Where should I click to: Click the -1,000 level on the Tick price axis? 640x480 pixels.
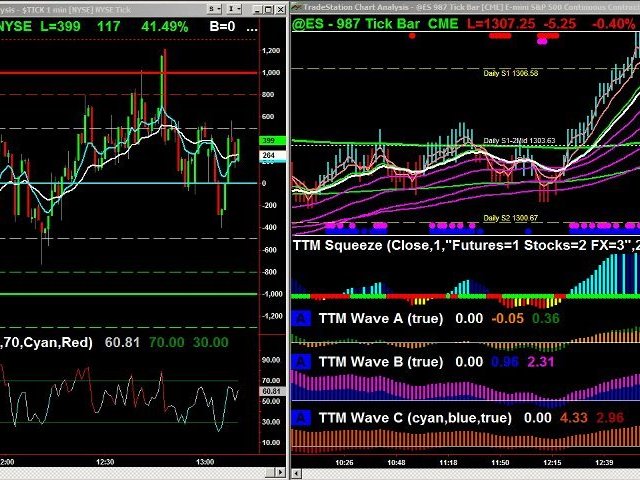[x=272, y=294]
